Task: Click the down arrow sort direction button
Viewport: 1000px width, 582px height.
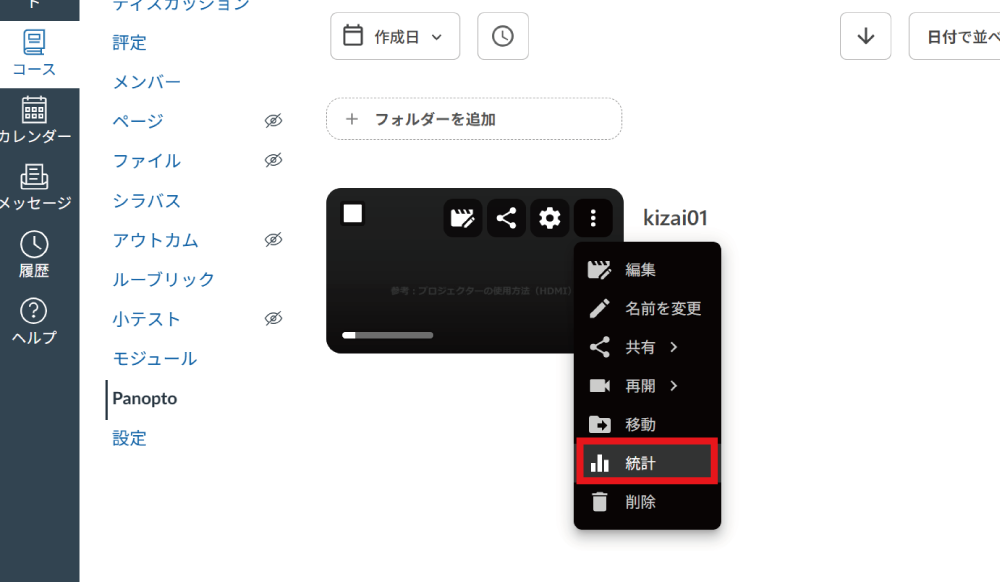Action: (x=865, y=36)
